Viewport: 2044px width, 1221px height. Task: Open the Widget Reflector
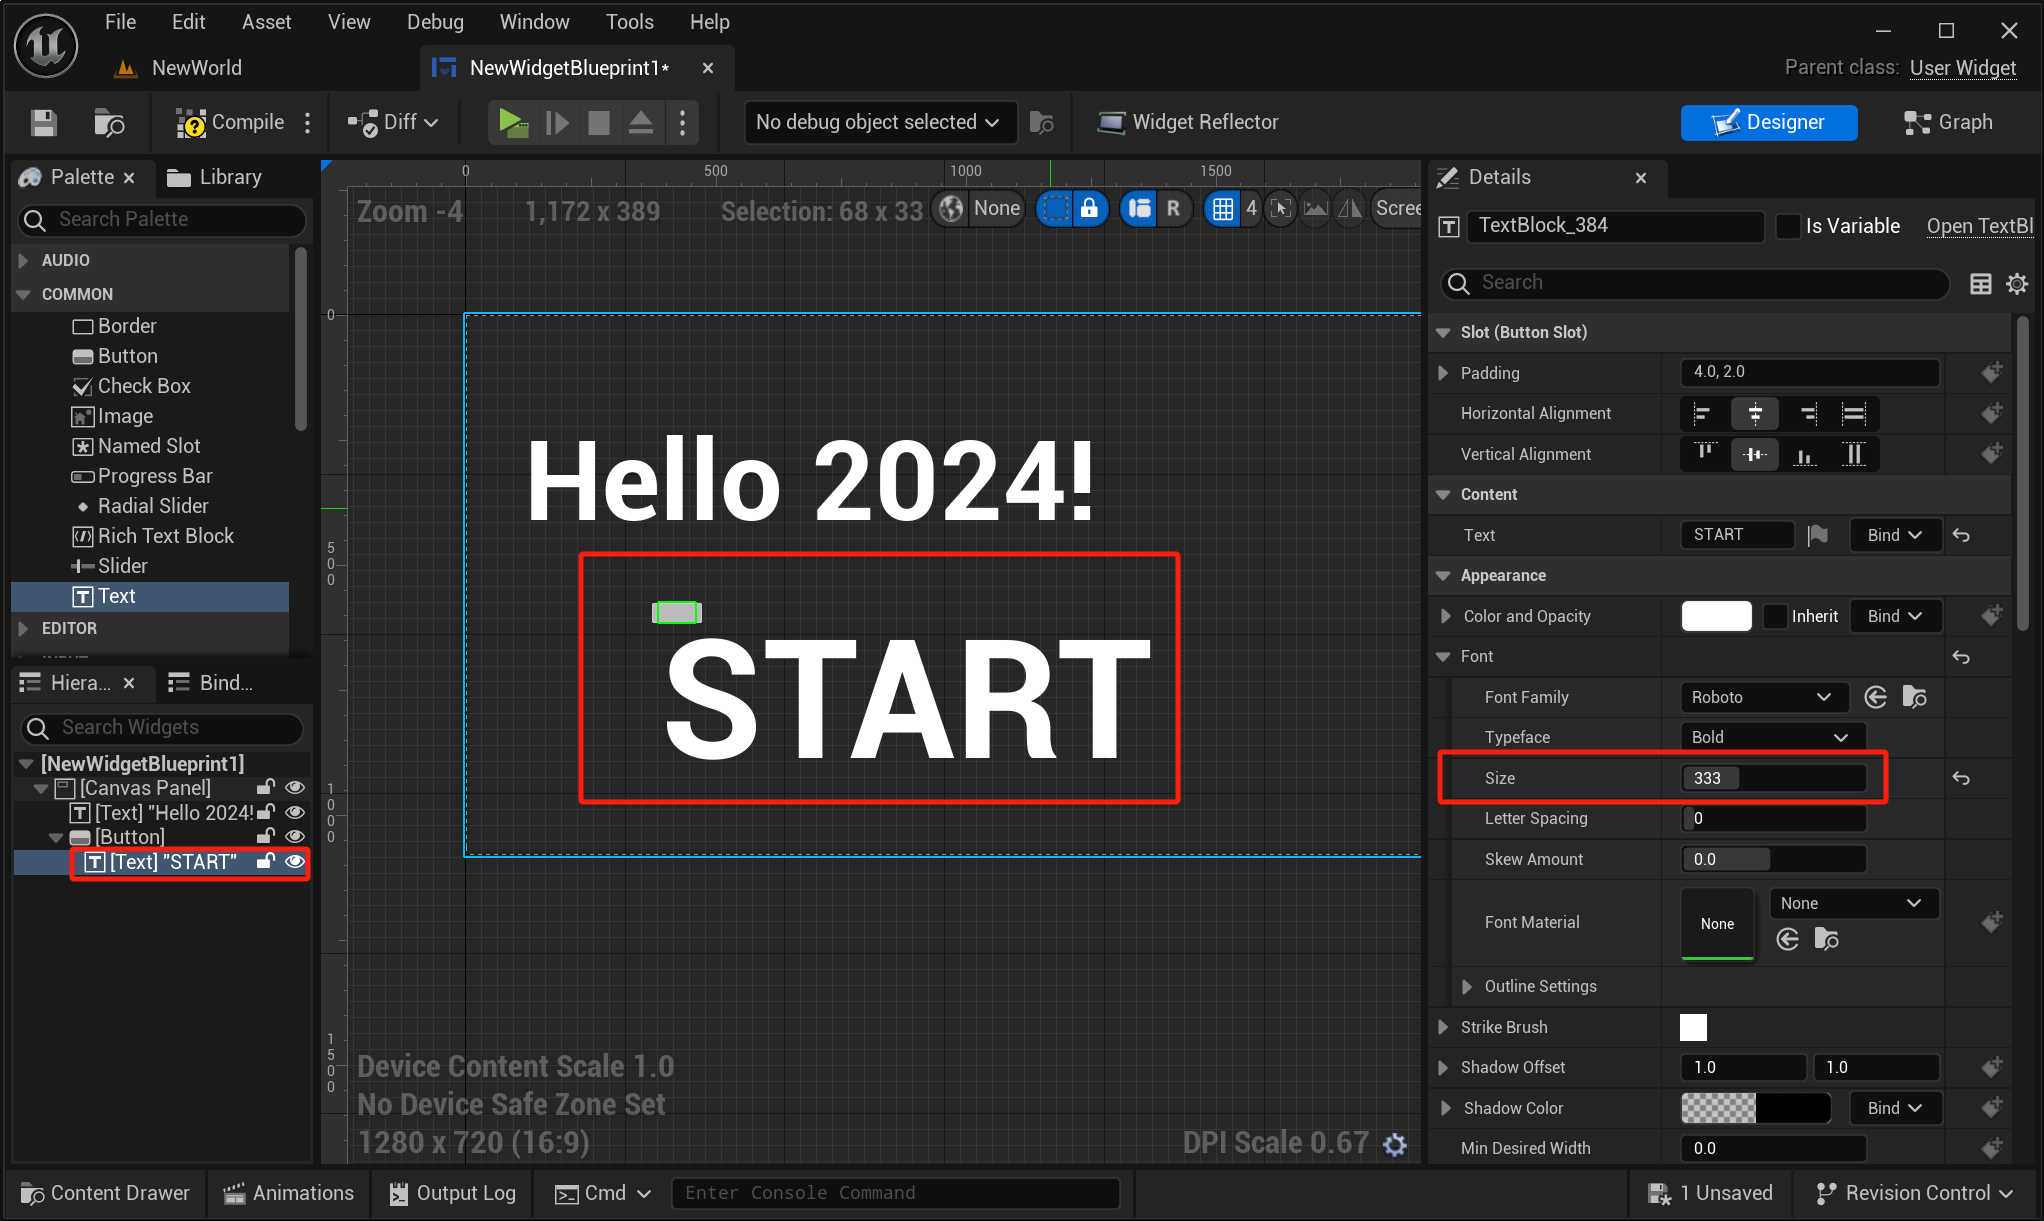click(1188, 122)
